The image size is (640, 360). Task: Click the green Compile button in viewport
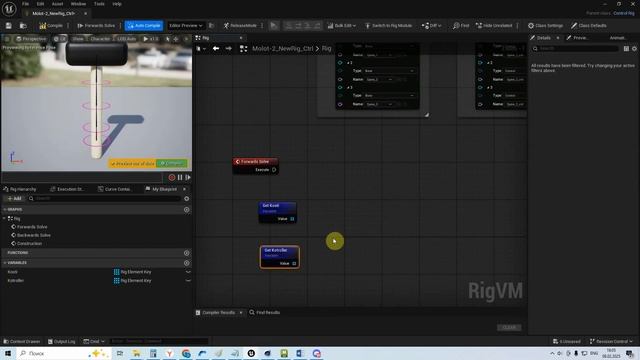(x=171, y=163)
